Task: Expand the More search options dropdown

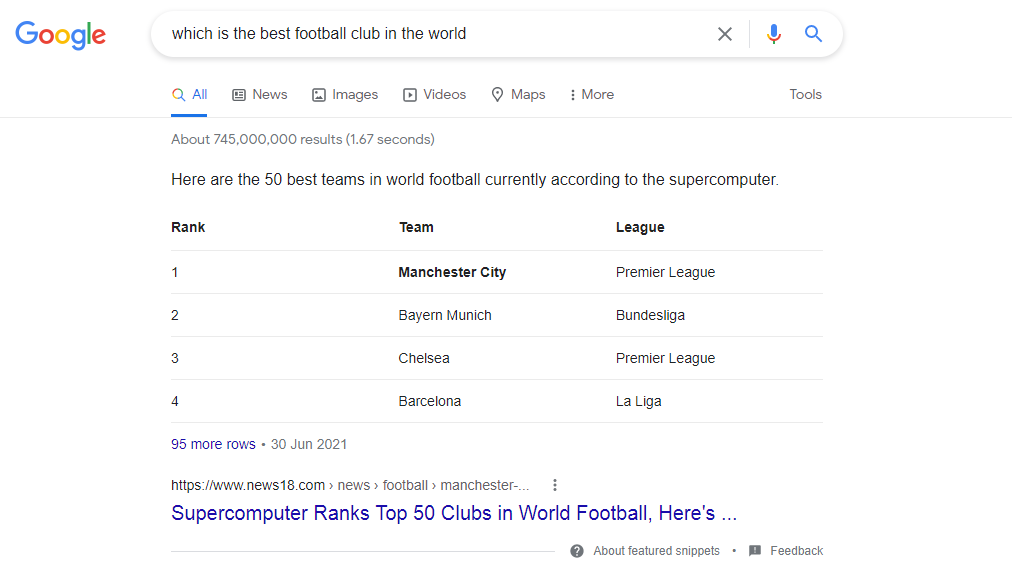Action: tap(591, 94)
